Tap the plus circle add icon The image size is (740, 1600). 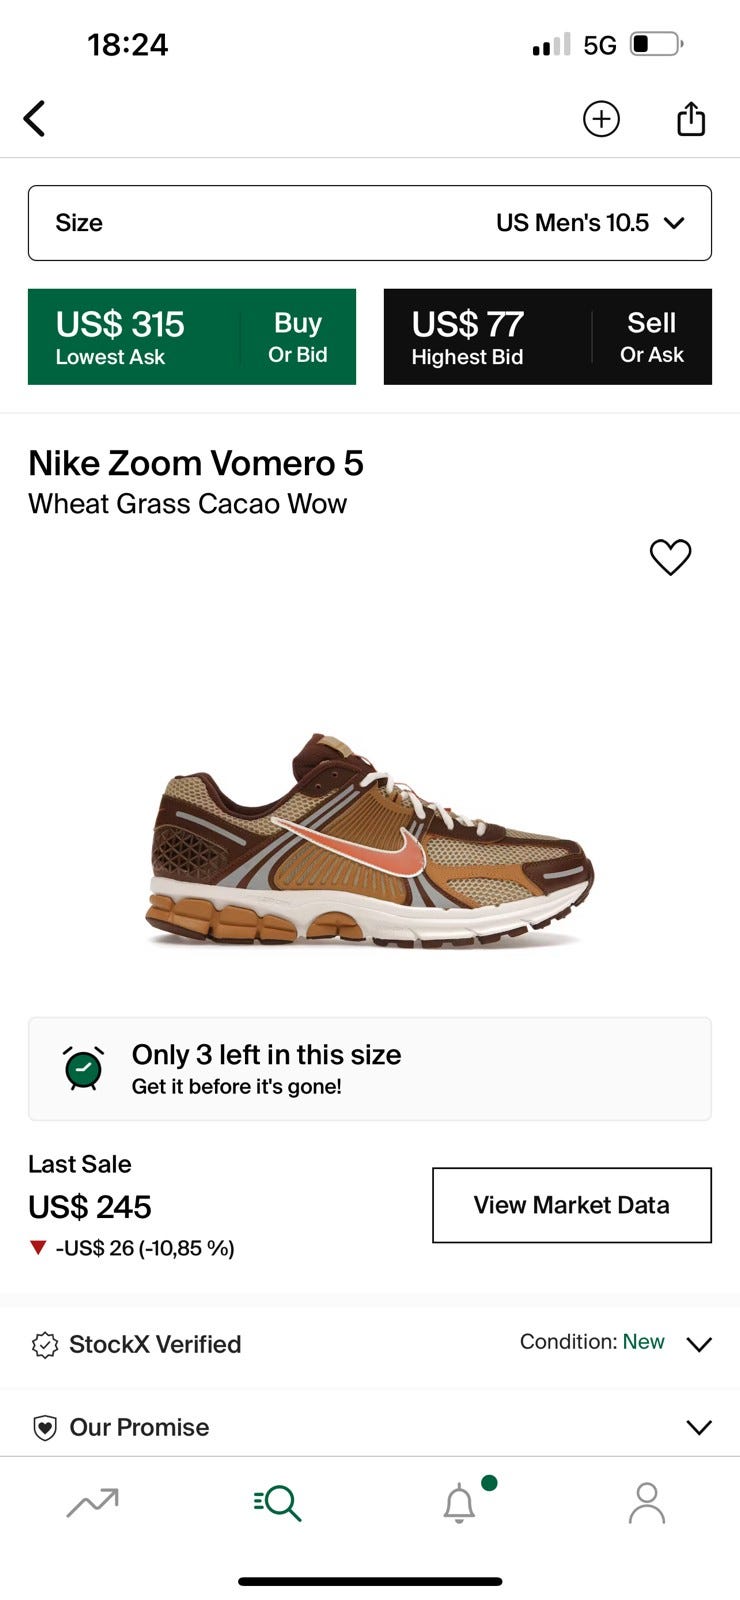[x=601, y=119]
